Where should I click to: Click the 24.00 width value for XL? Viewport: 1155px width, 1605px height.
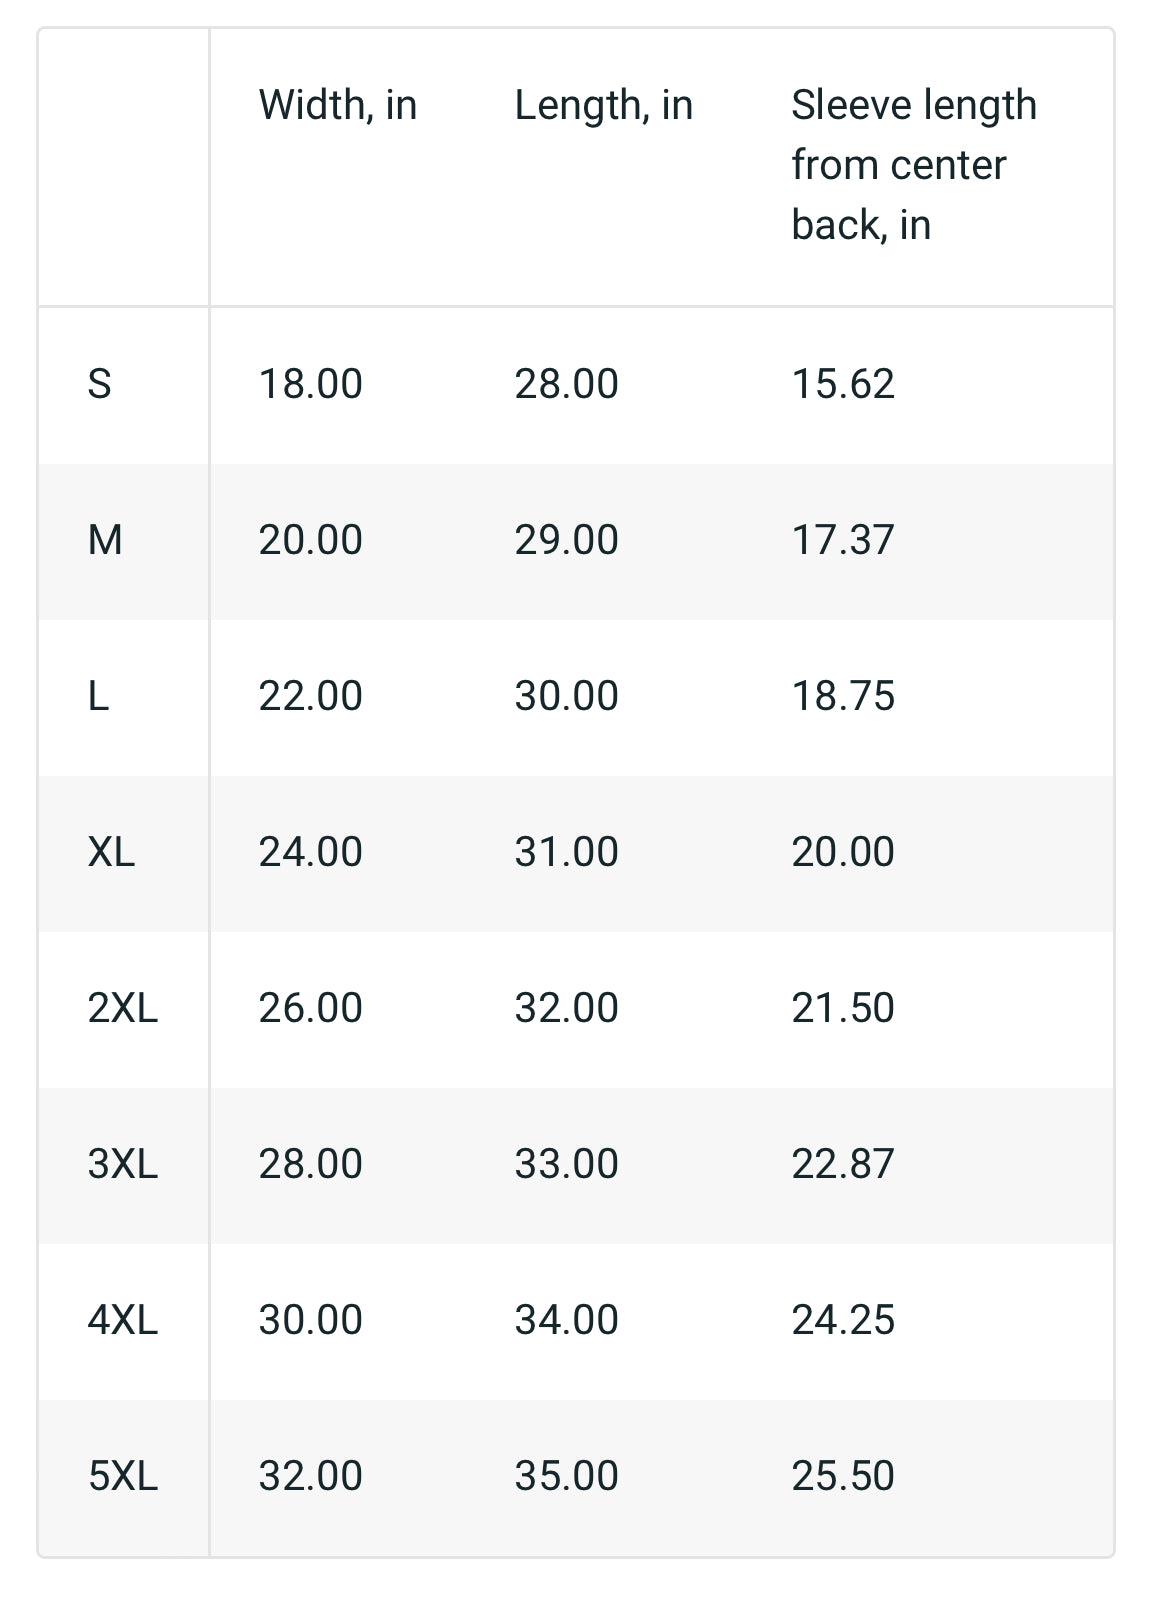click(x=310, y=852)
